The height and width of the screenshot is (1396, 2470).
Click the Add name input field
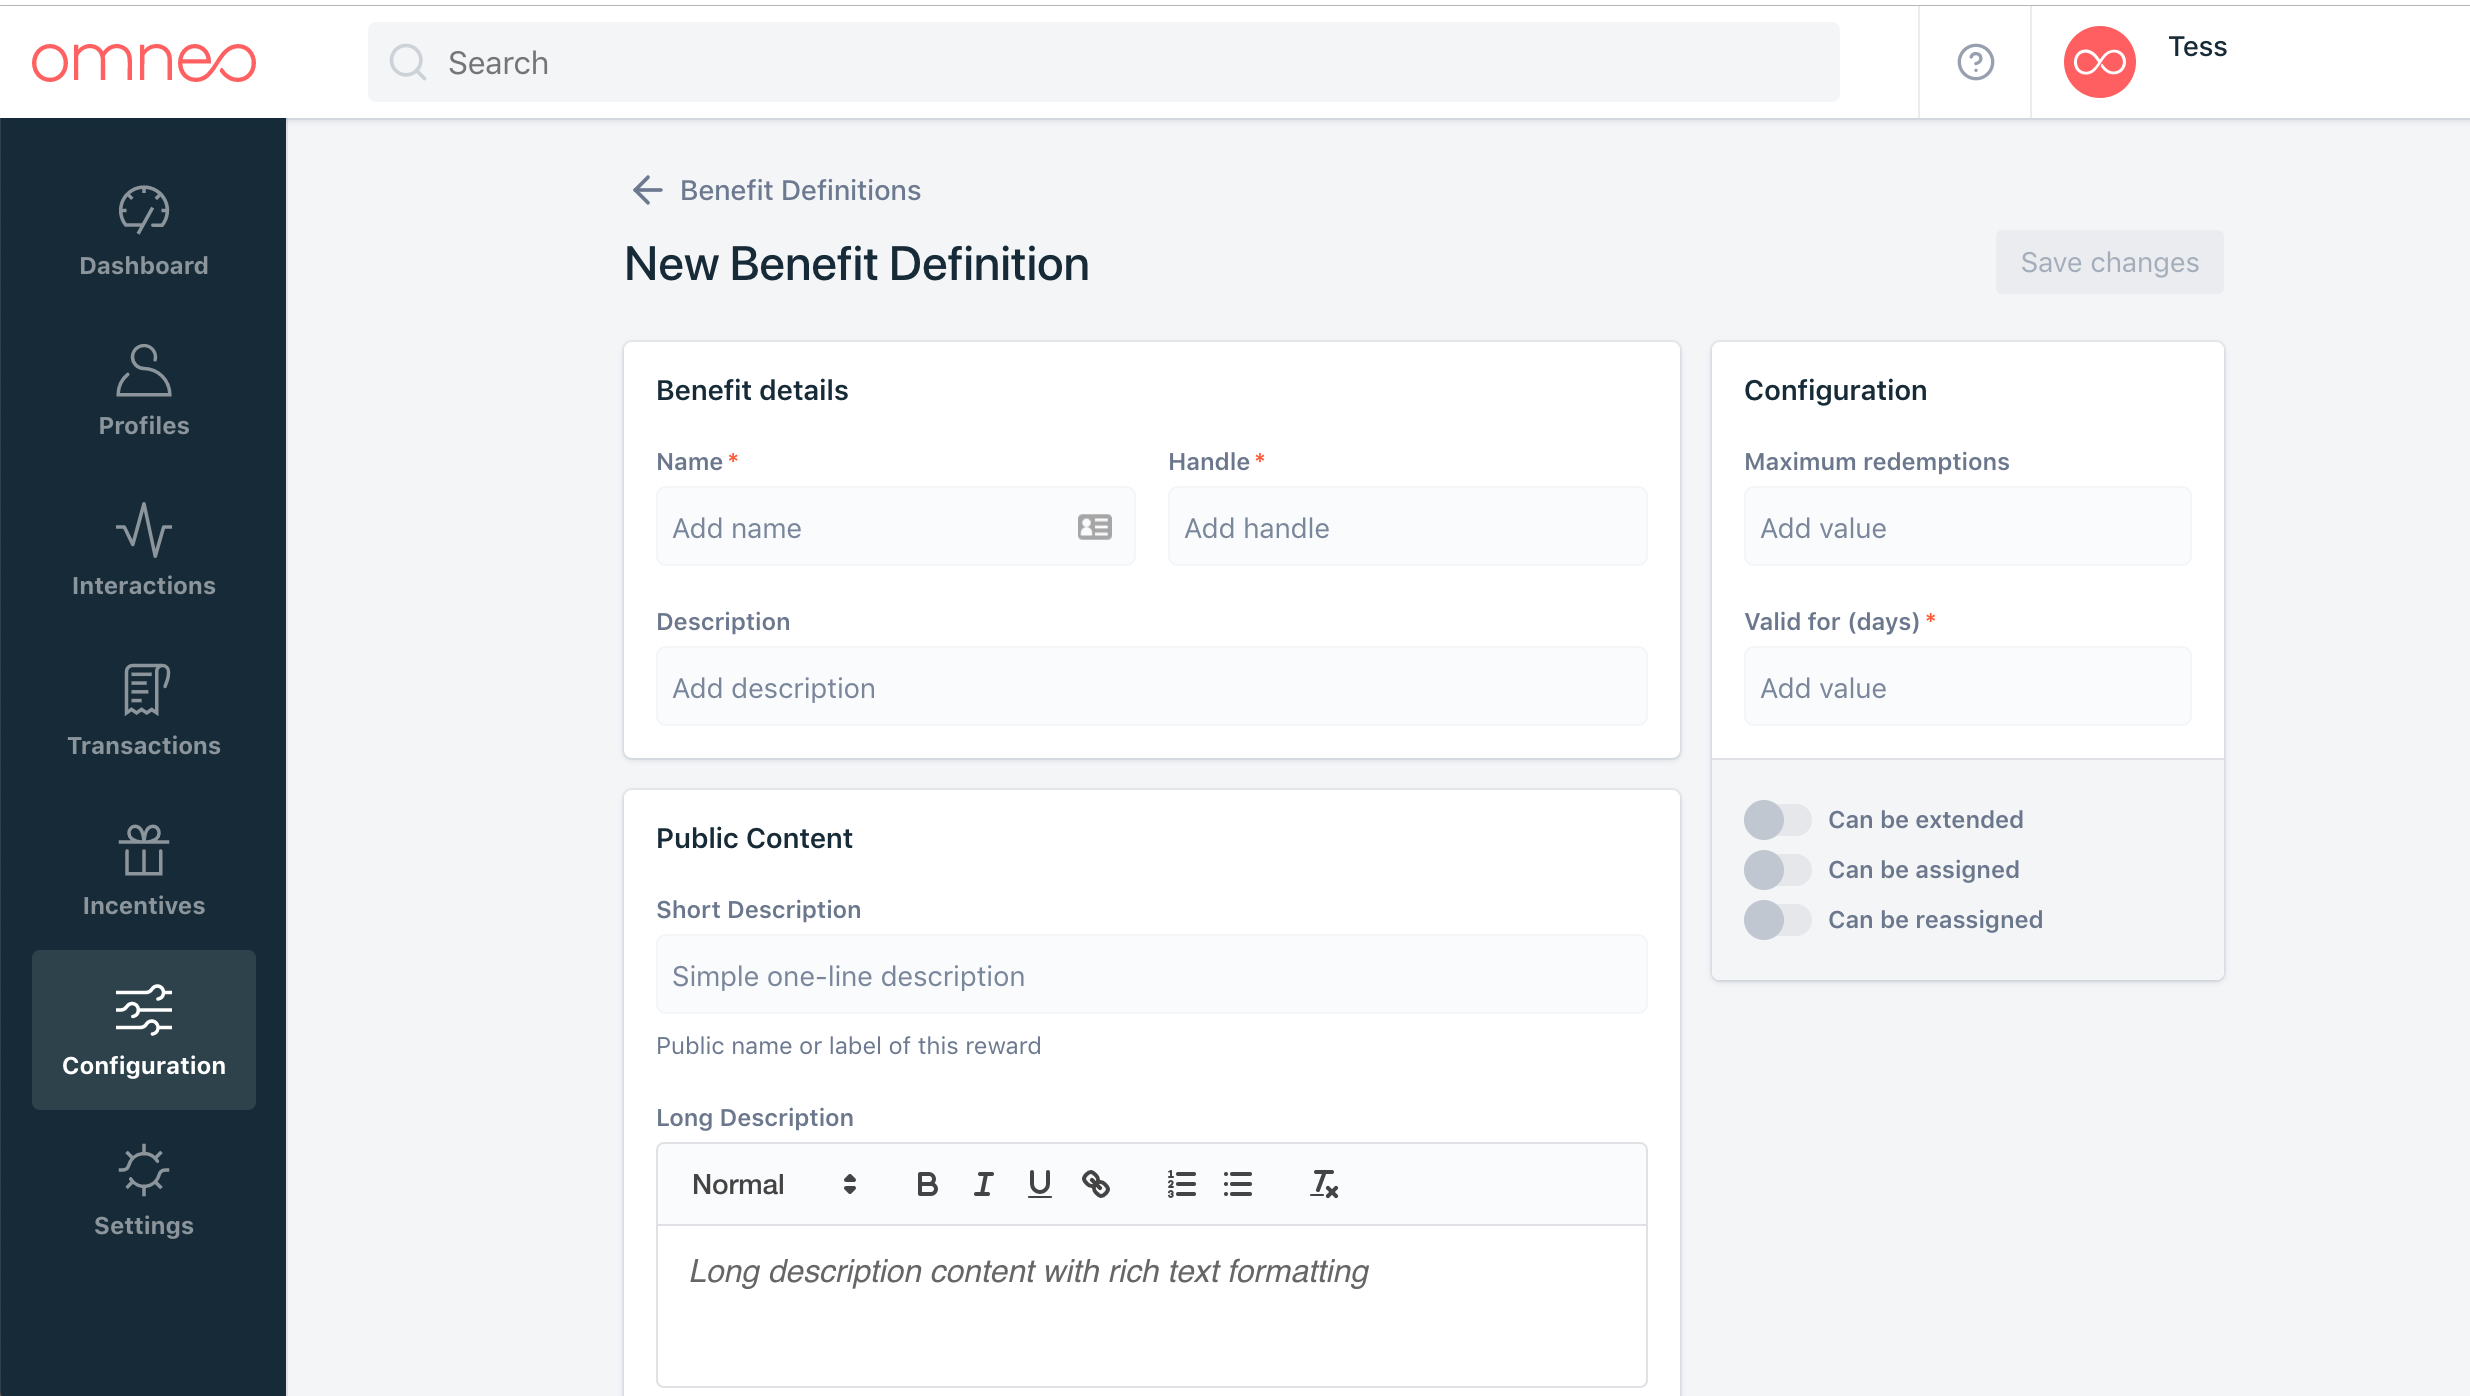[895, 526]
